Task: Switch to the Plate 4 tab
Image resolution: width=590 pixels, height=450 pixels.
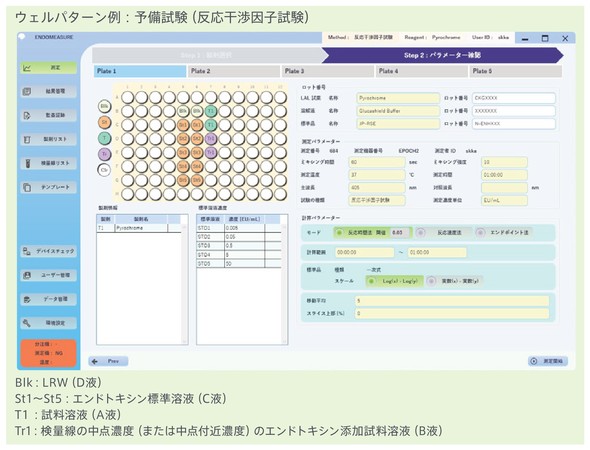Action: point(422,71)
